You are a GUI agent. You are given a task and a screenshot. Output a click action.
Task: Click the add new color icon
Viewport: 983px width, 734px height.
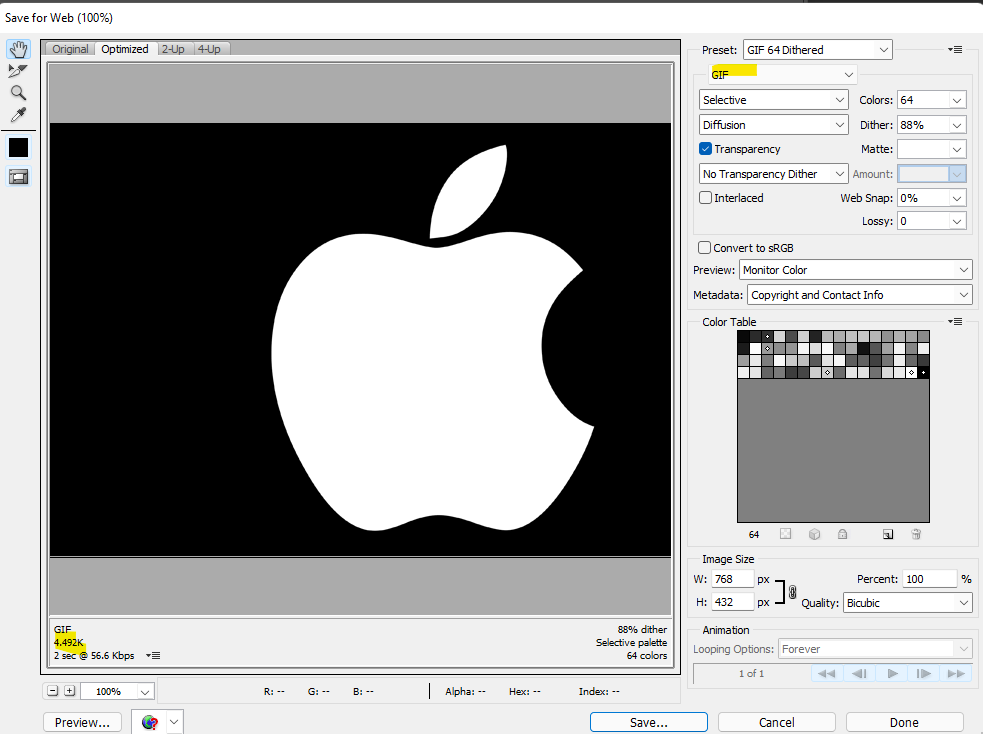click(x=888, y=534)
